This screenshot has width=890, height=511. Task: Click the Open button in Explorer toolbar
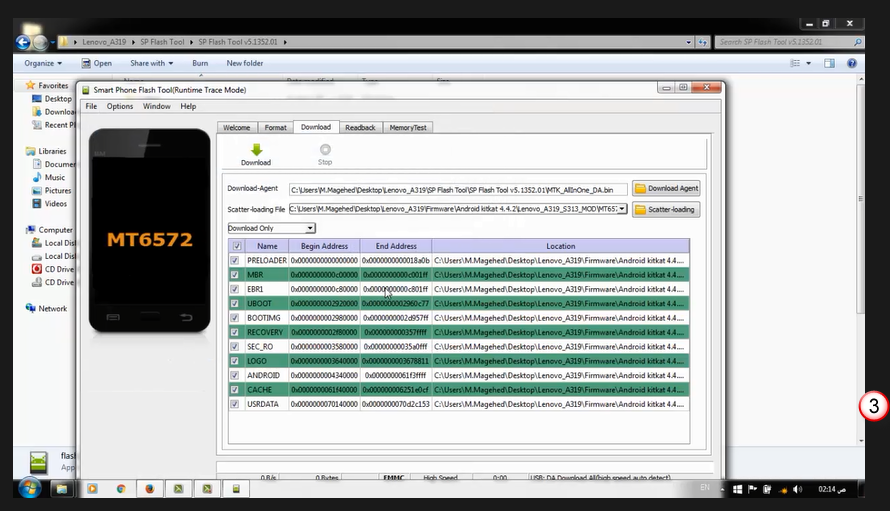[96, 63]
